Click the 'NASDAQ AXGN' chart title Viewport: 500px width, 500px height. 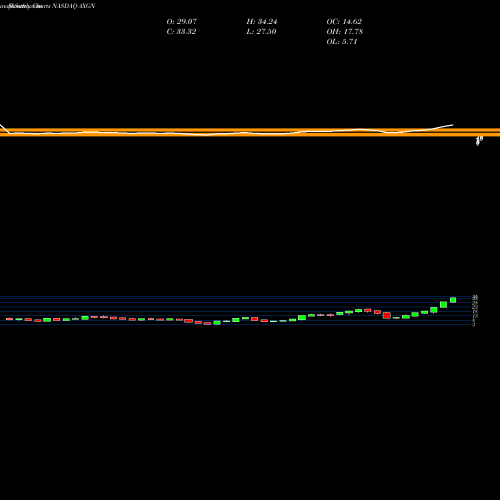pos(74,6)
